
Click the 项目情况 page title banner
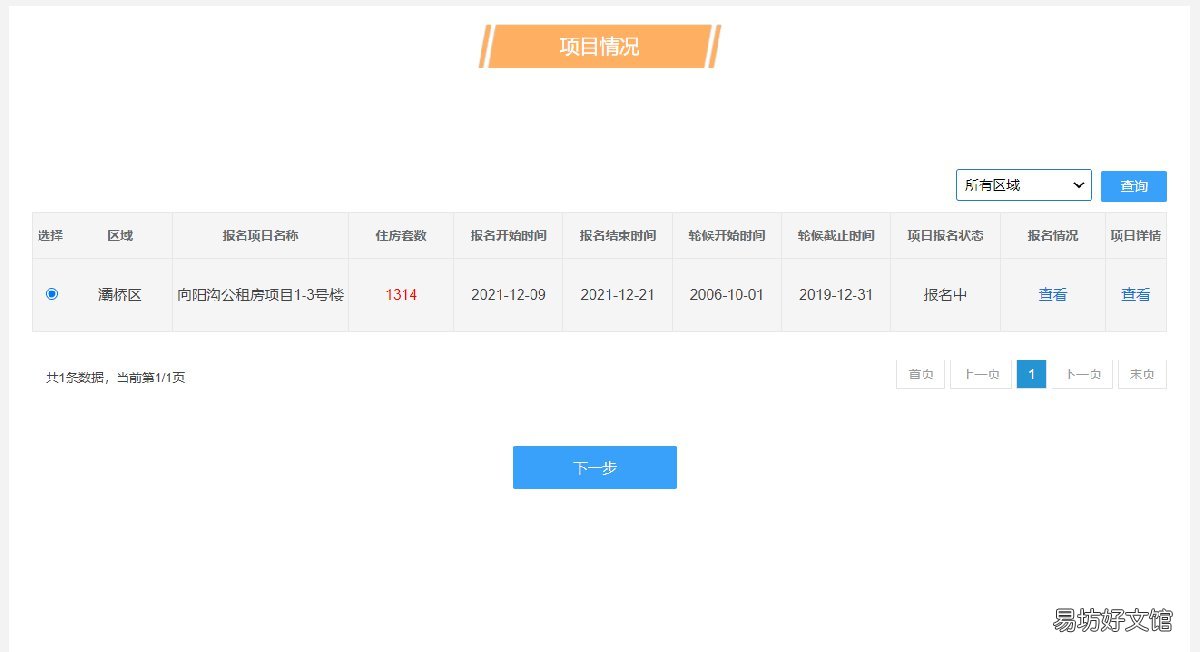click(600, 46)
